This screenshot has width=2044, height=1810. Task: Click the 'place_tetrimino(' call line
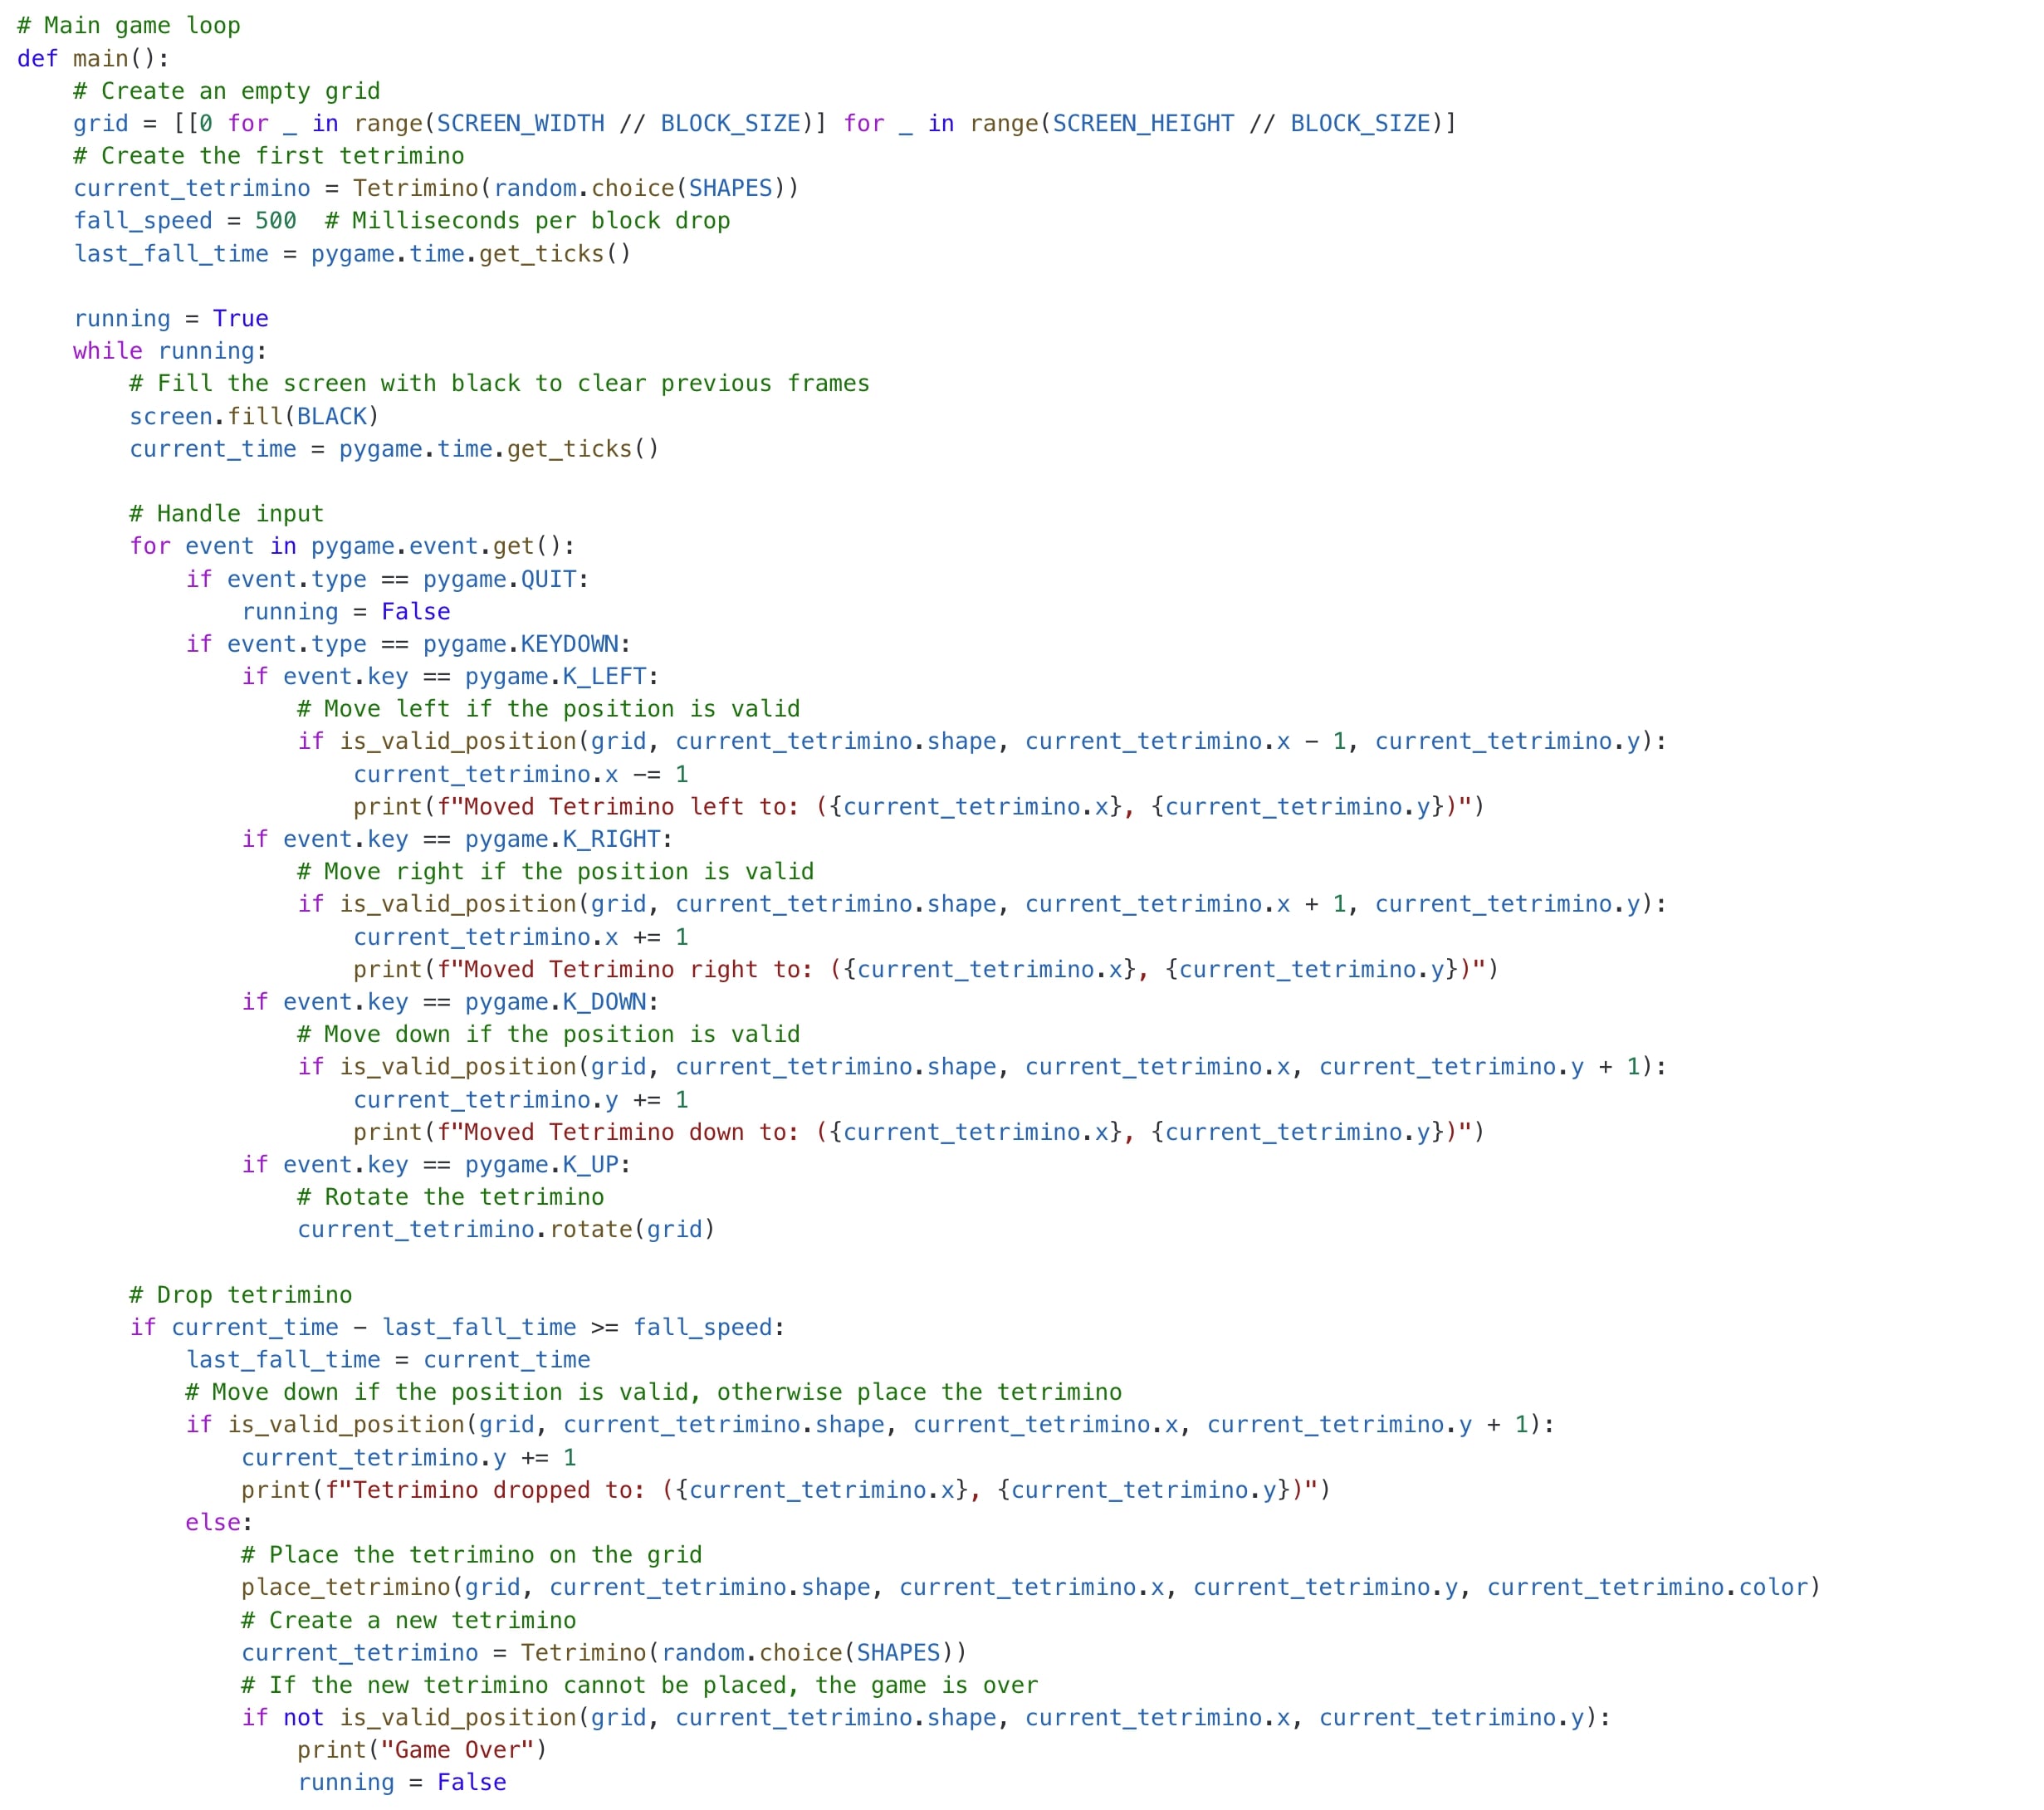[x=1031, y=1588]
